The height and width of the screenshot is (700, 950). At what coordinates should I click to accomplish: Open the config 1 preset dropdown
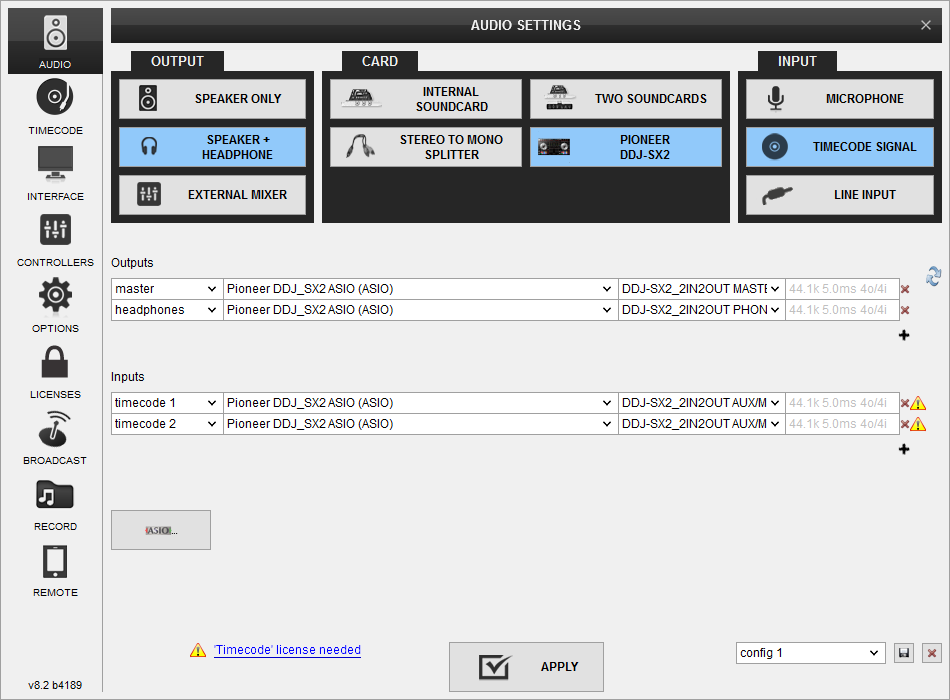pos(811,653)
